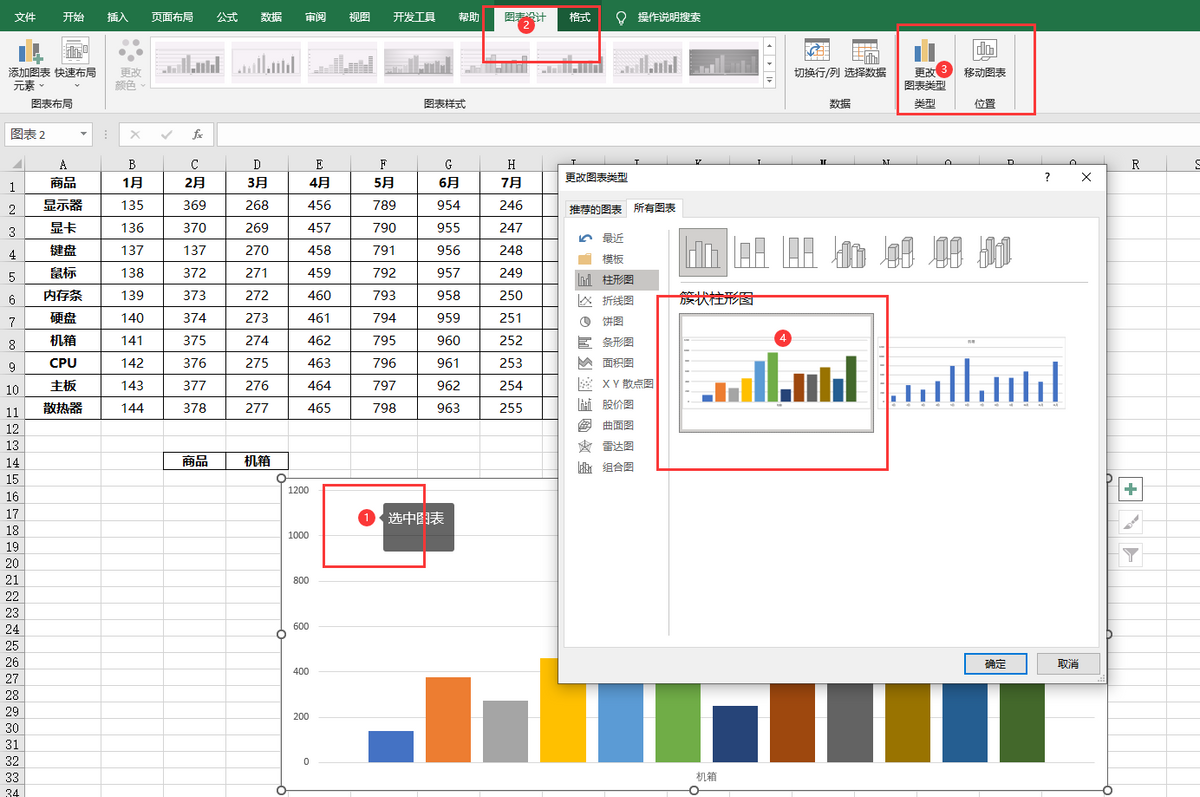Click 操作说明搜索 search box
The image size is (1200, 797).
[669, 18]
